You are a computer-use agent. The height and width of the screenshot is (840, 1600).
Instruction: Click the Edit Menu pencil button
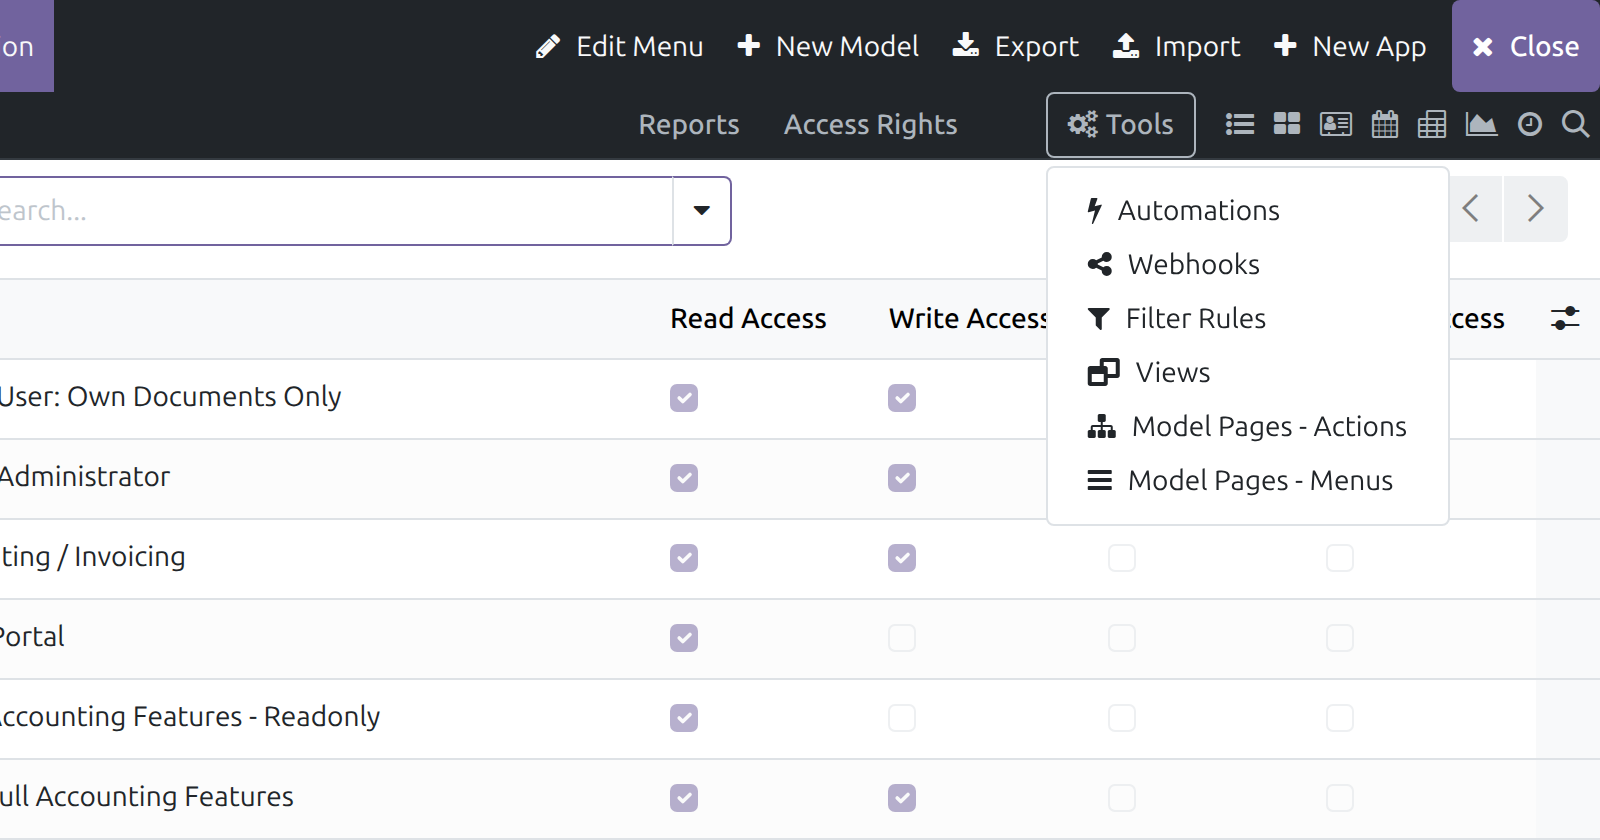619,46
